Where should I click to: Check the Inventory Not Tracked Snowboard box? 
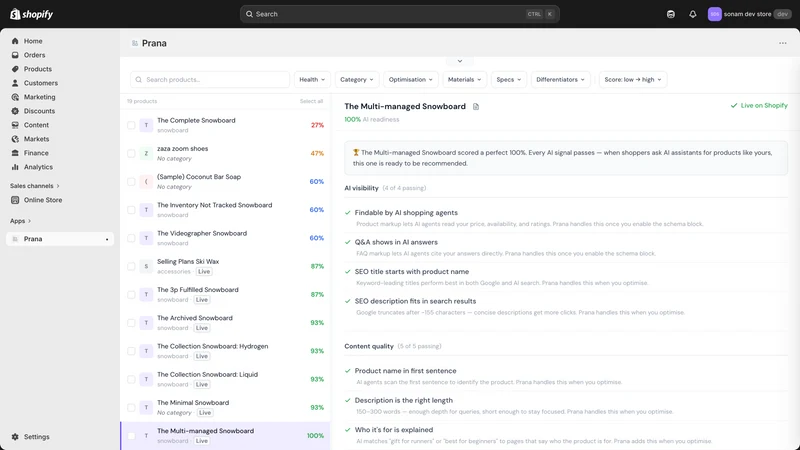[x=131, y=210]
